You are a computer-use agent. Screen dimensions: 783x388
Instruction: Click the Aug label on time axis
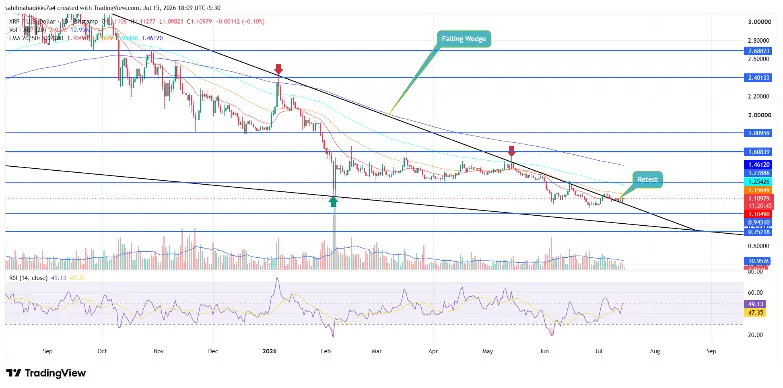(x=655, y=352)
